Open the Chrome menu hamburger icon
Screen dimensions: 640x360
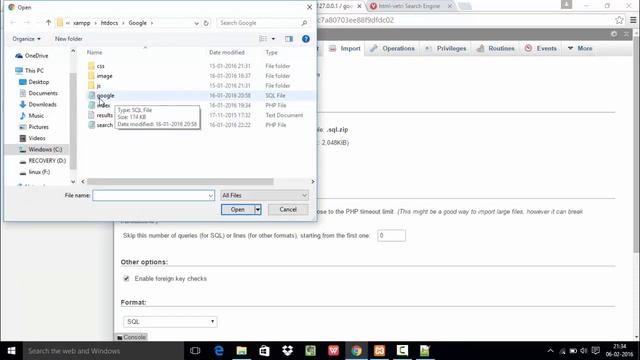(x=633, y=20)
